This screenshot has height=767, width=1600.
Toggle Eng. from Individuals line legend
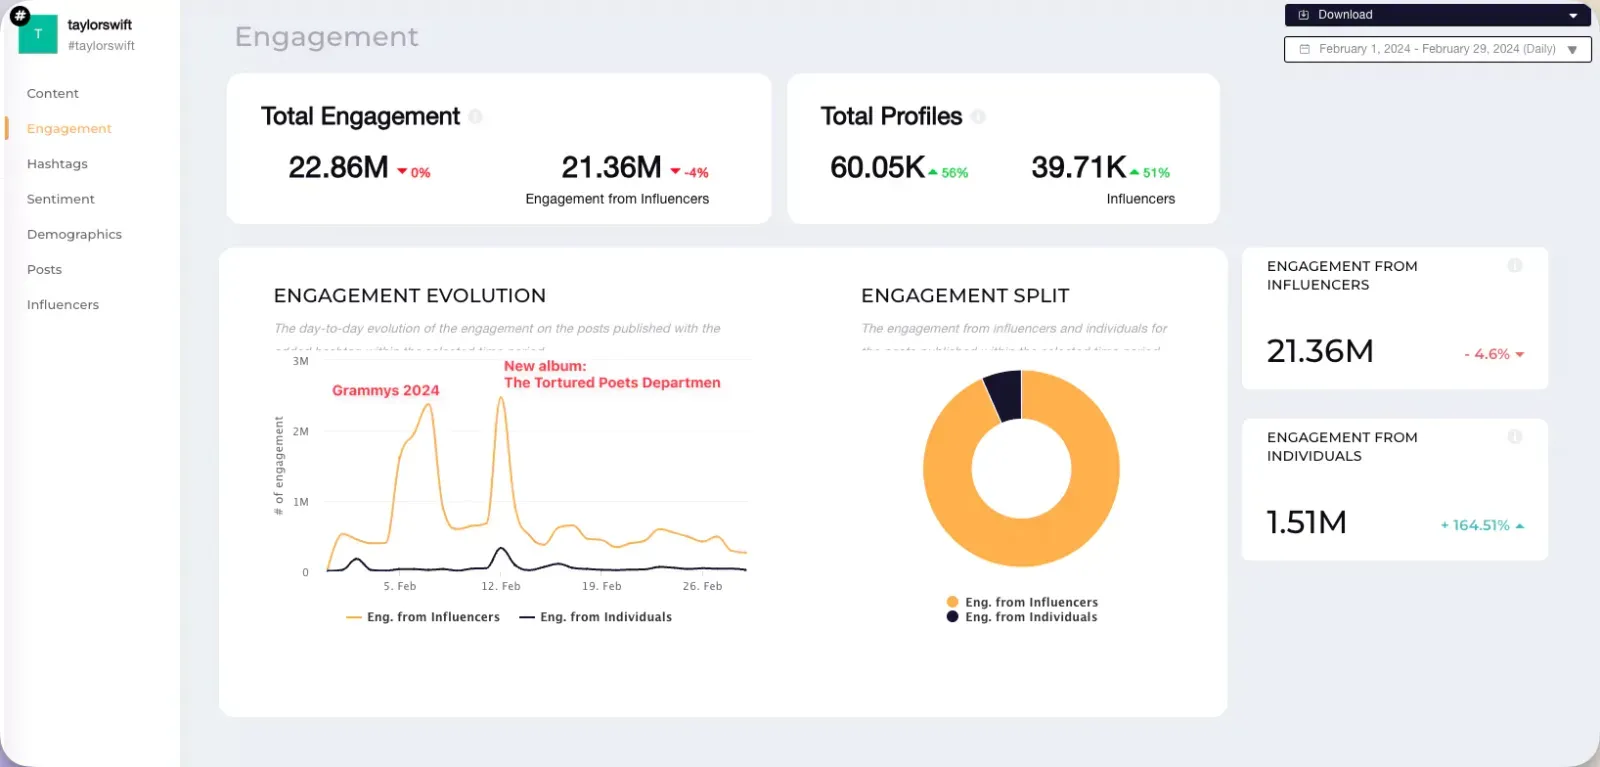596,617
